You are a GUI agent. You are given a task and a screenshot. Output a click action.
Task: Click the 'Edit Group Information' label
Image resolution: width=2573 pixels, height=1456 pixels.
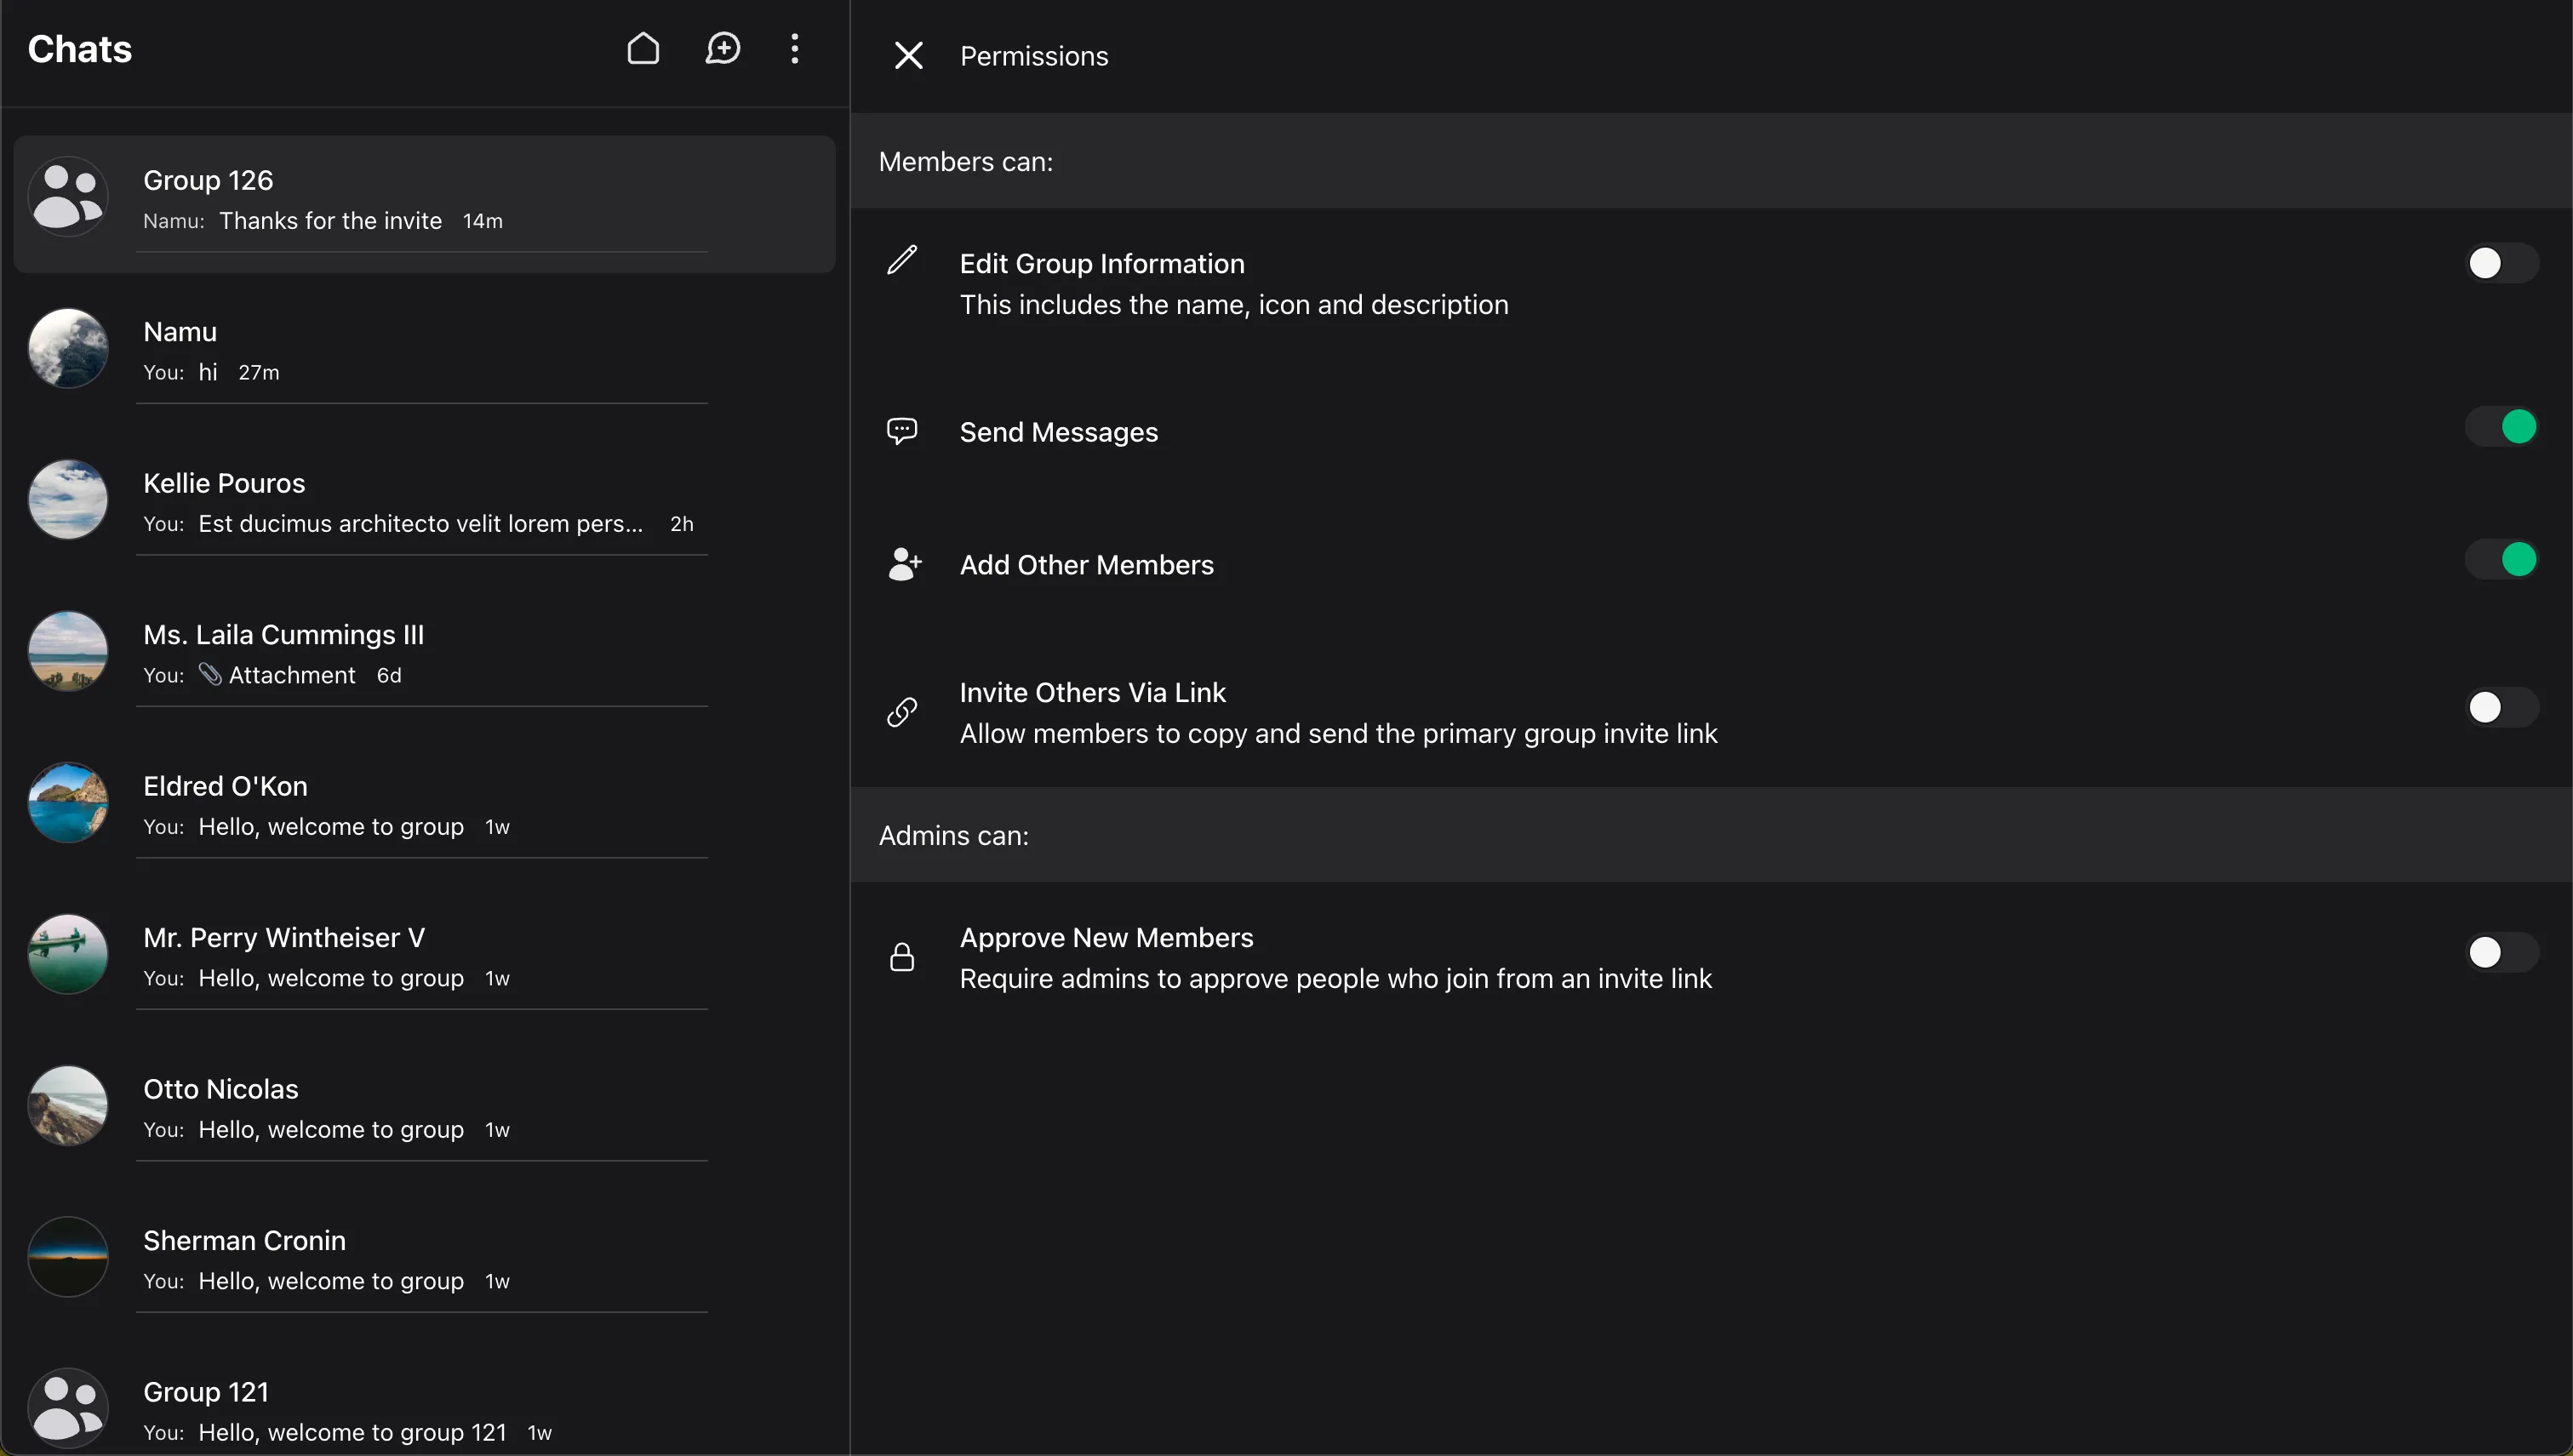pyautogui.click(x=1102, y=263)
